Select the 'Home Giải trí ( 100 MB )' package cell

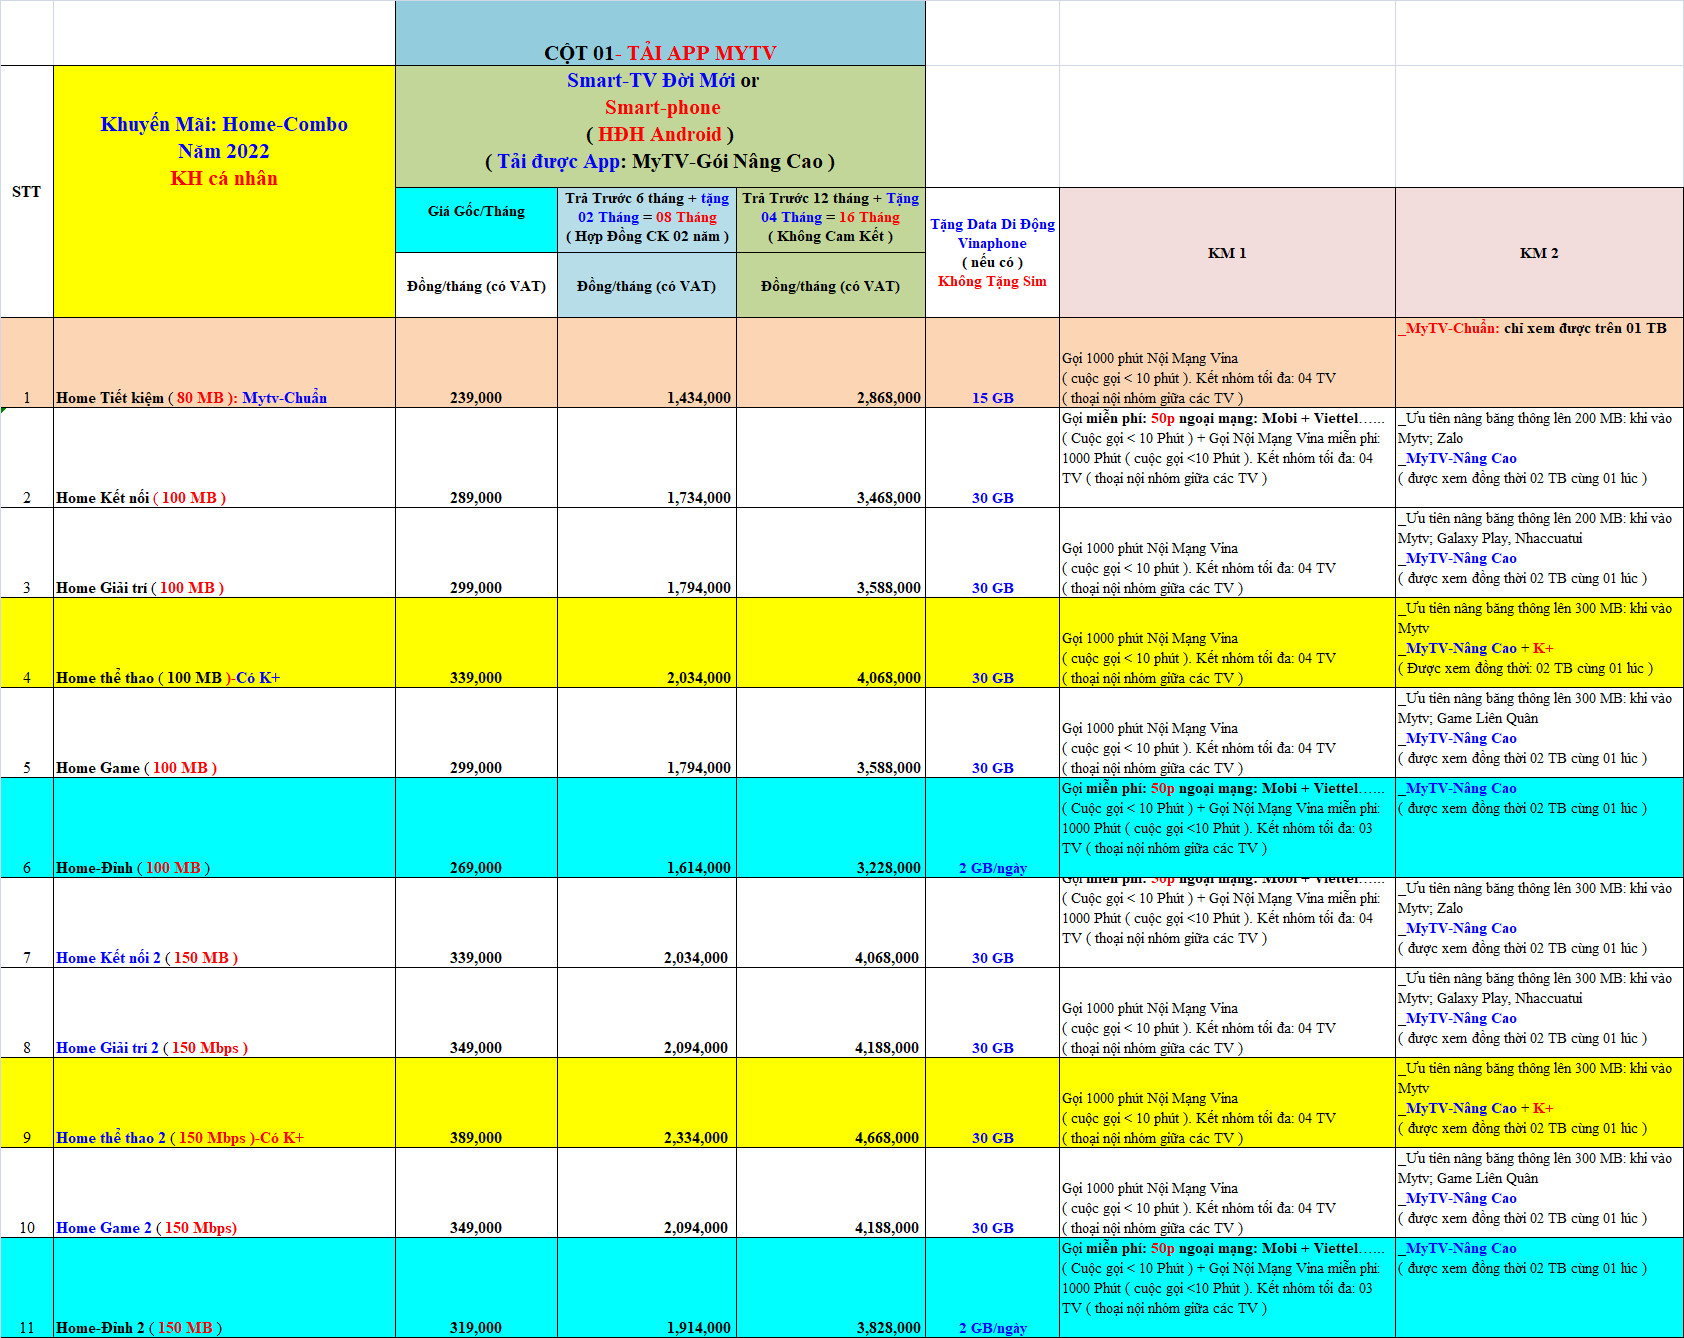point(224,553)
